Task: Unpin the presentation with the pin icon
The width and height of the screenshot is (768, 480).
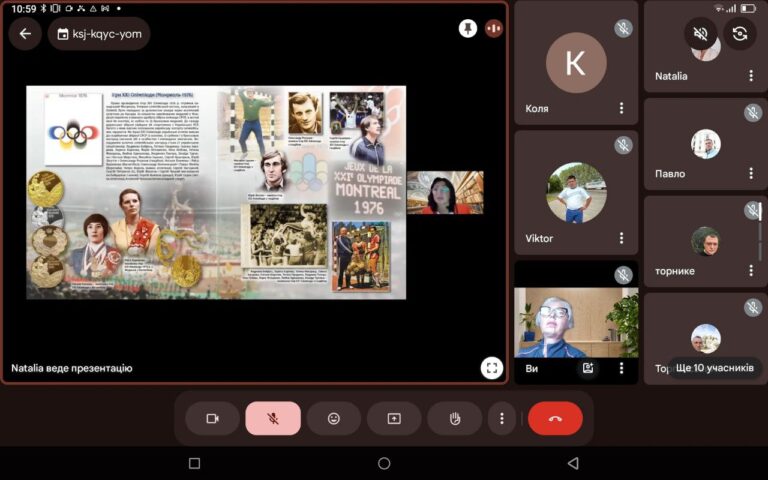Action: 468,28
